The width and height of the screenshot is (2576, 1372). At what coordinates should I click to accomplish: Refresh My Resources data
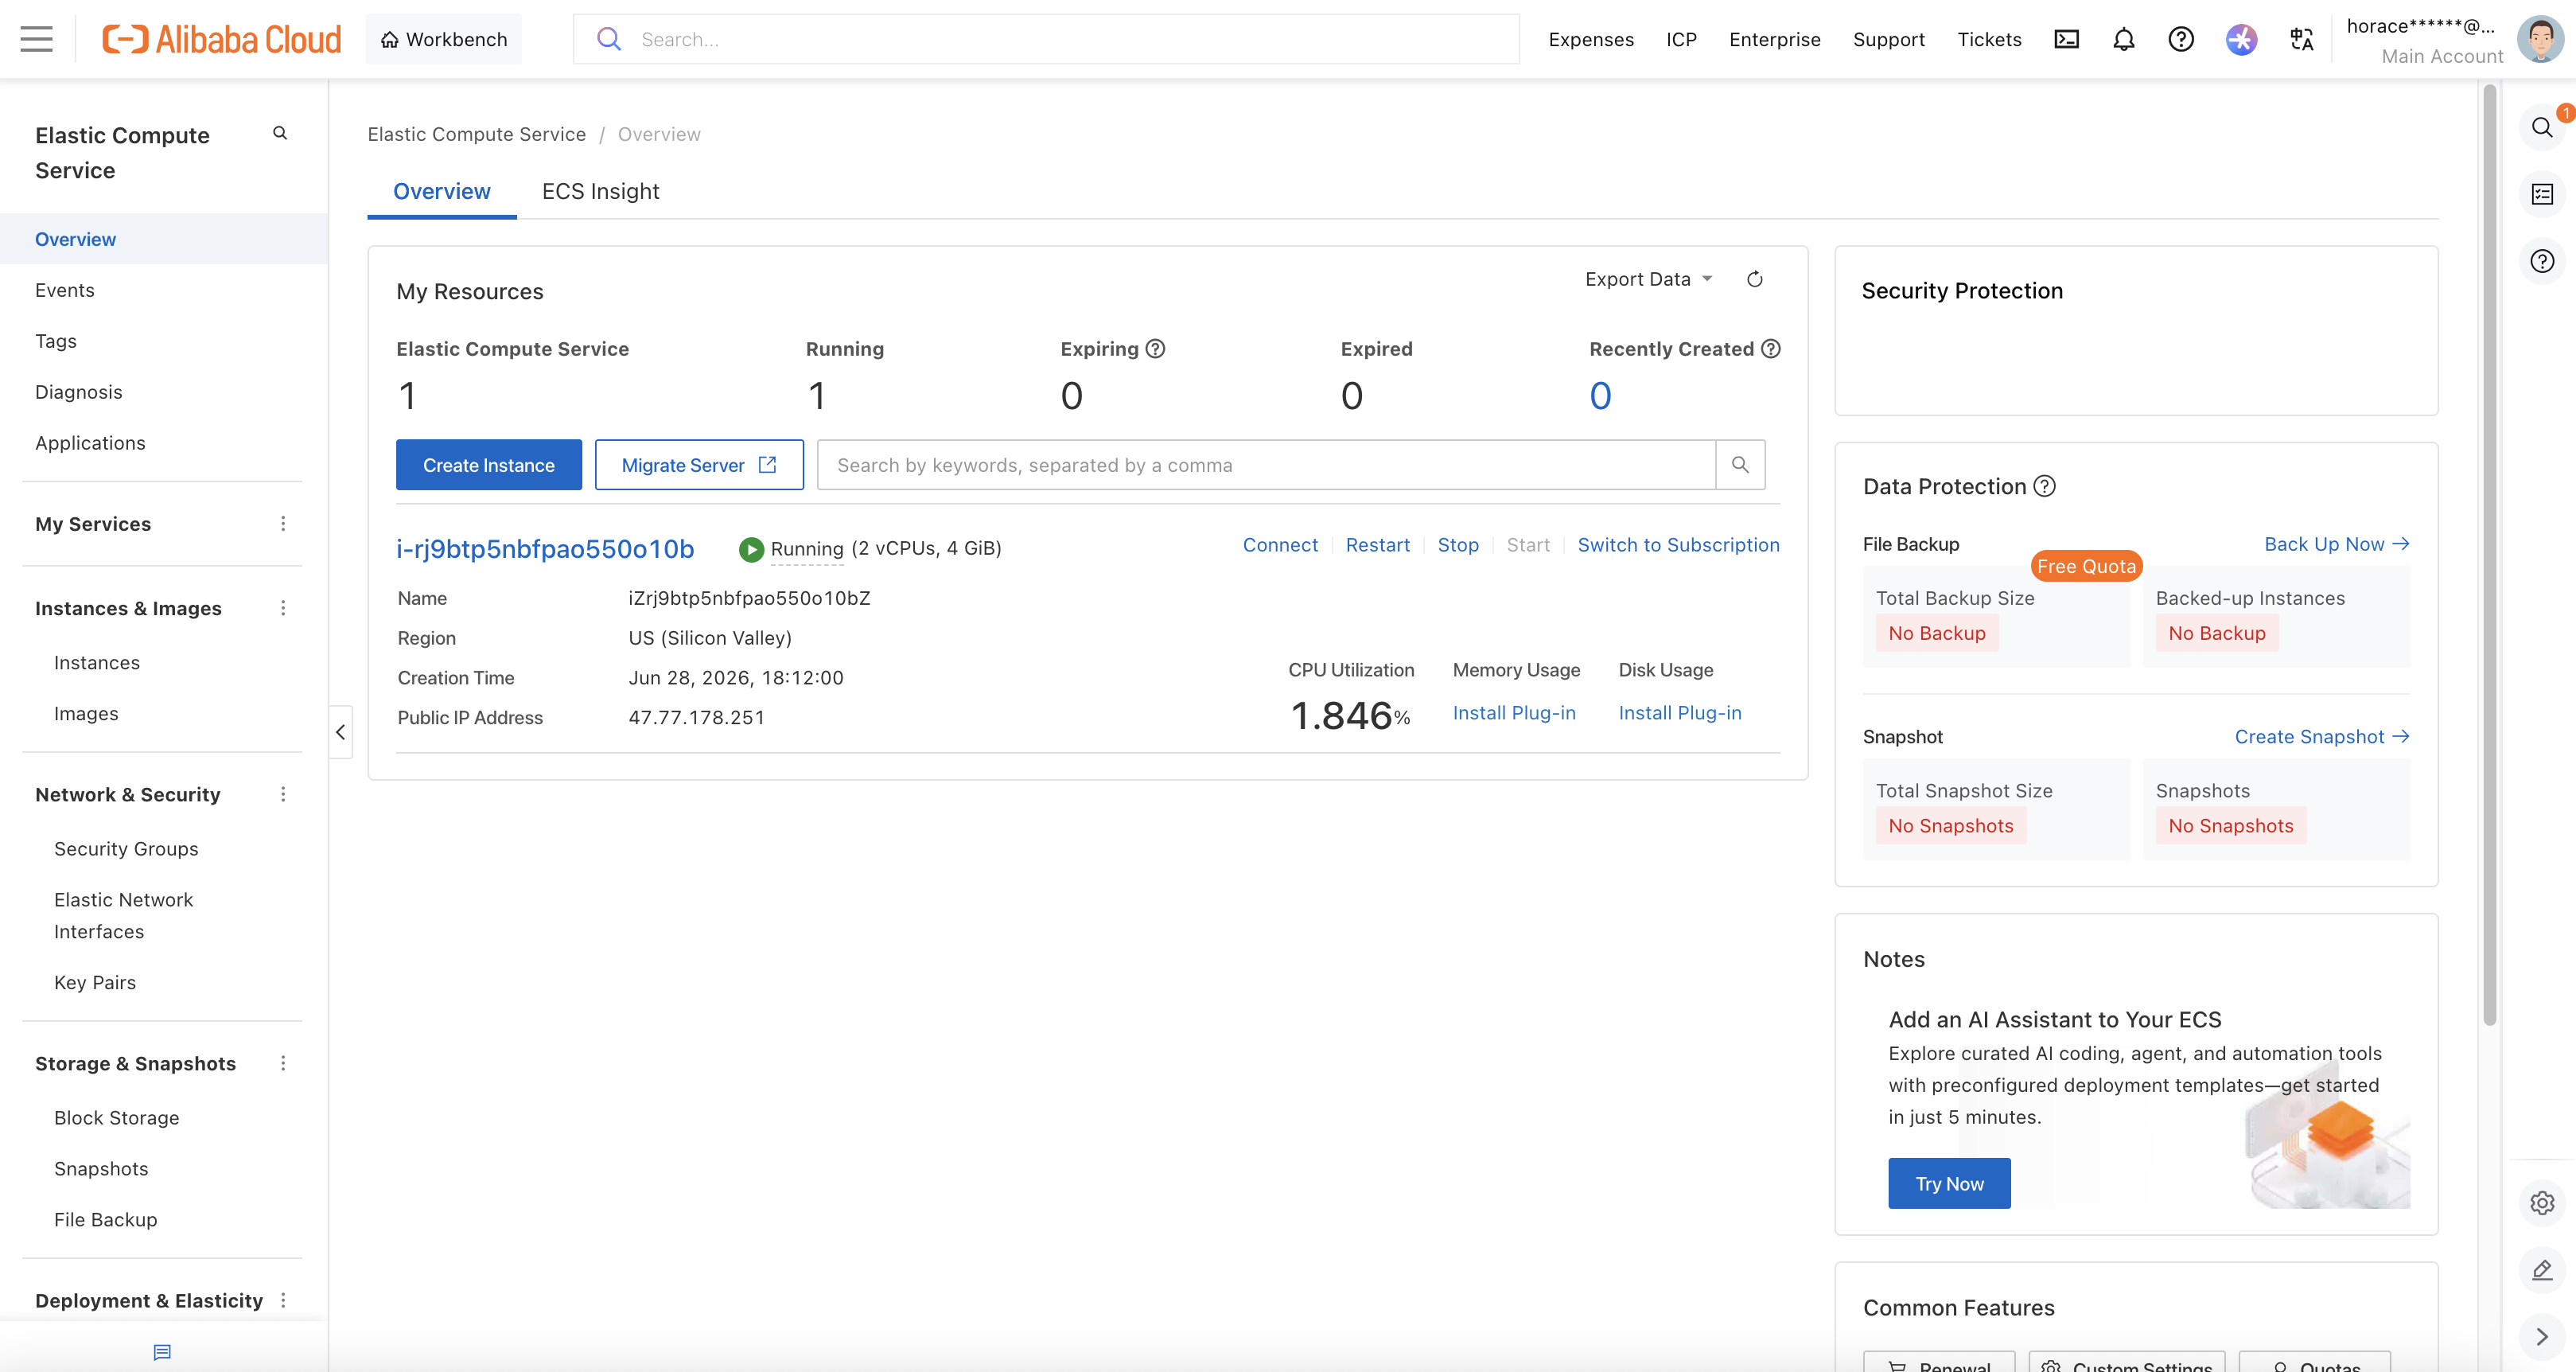click(x=1755, y=279)
